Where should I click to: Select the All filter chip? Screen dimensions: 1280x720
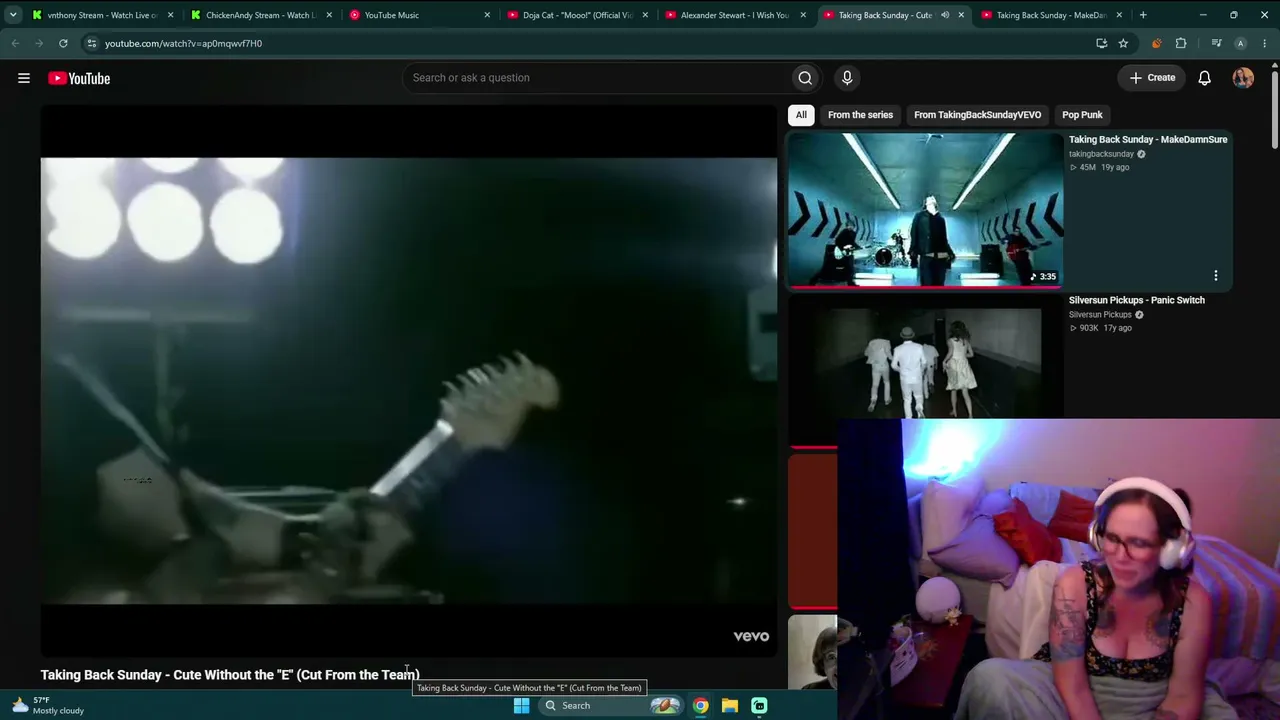(x=801, y=115)
